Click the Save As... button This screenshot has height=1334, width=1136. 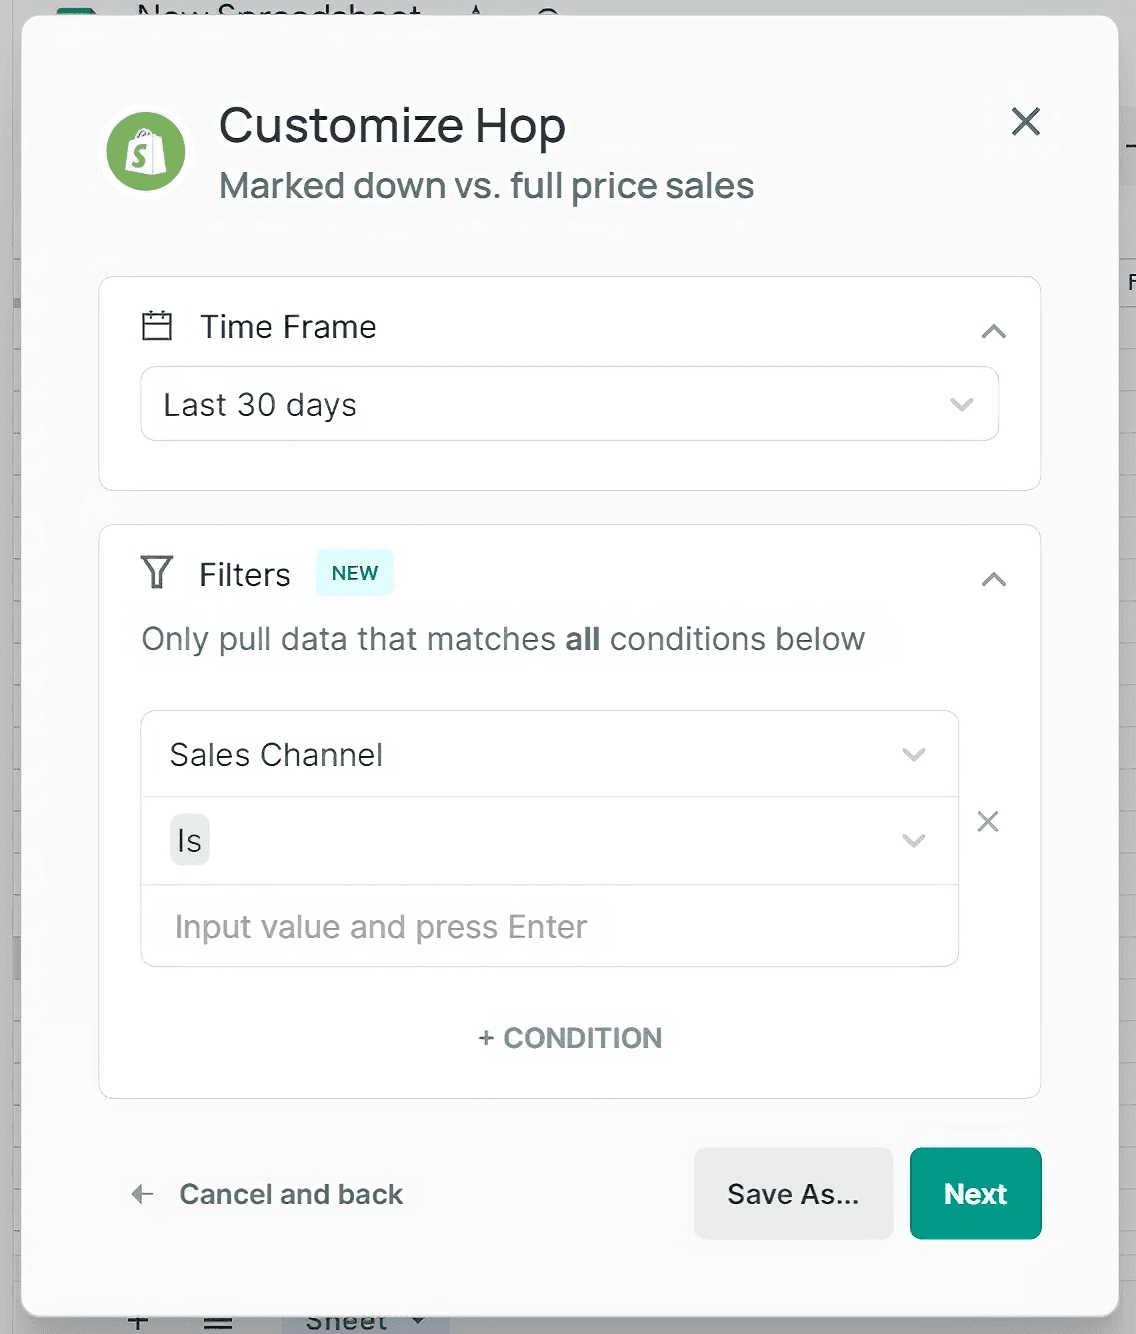[793, 1193]
